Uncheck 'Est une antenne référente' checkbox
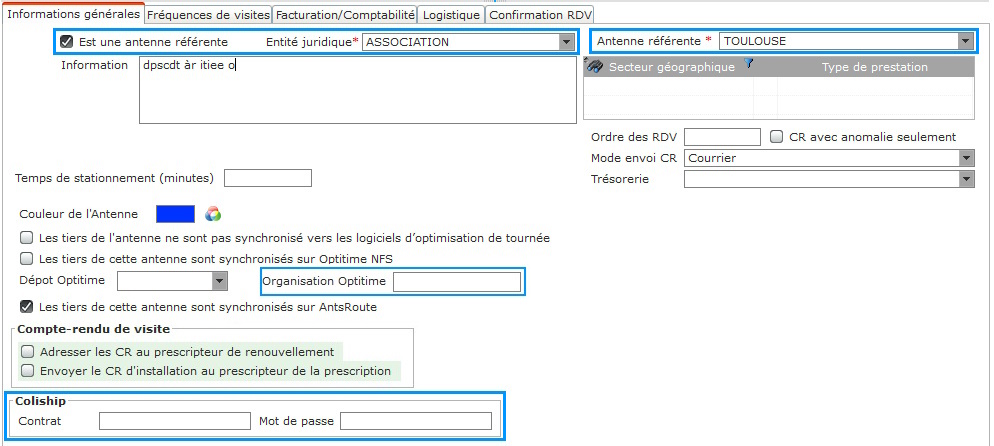The width and height of the screenshot is (994, 446). [x=67, y=42]
